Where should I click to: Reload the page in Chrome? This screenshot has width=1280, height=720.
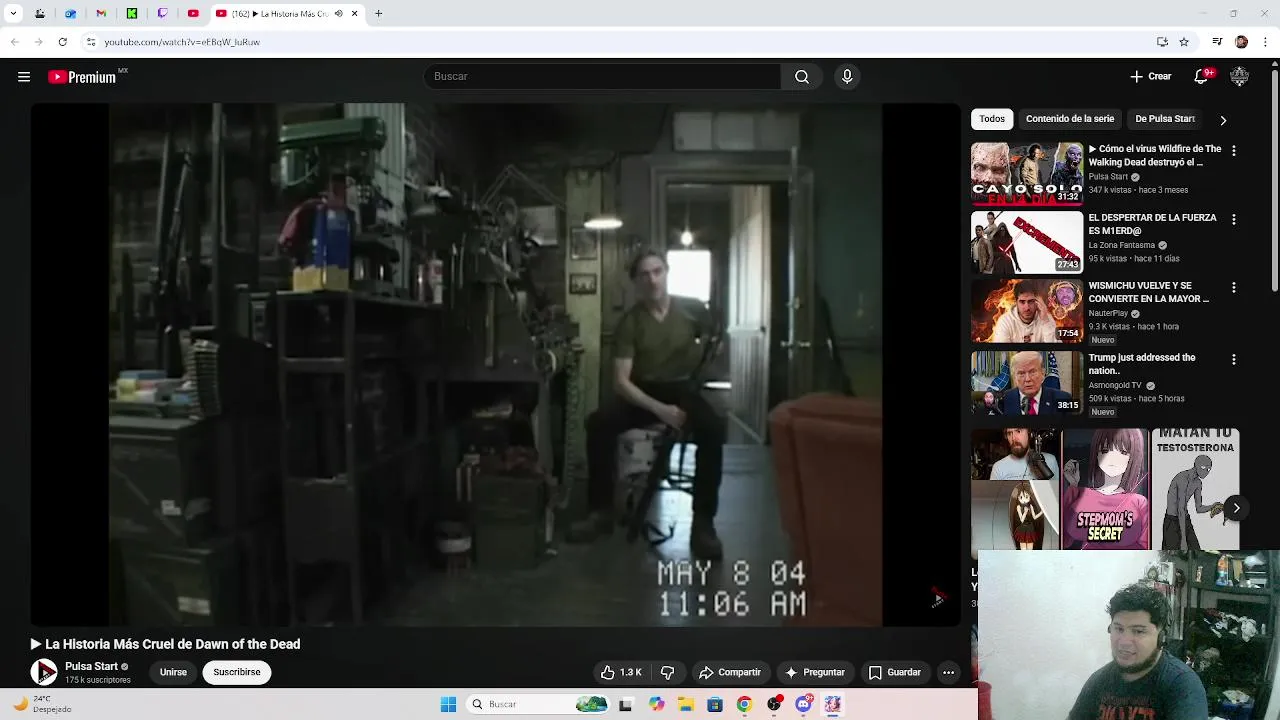pyautogui.click(x=62, y=42)
